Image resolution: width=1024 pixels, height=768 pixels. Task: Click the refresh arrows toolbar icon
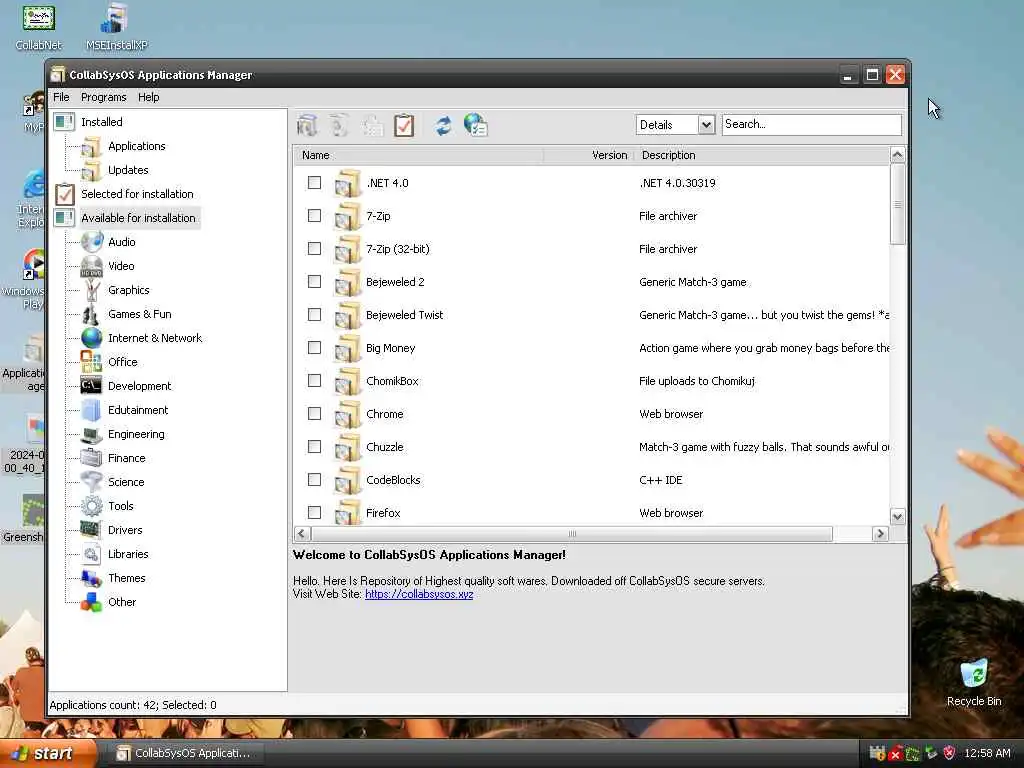[x=443, y=125]
